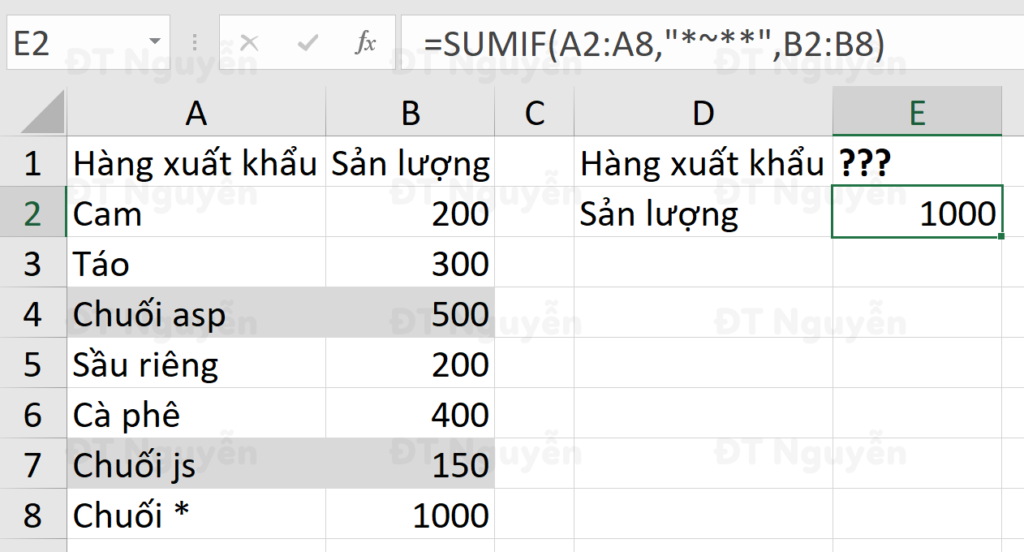Select column B header

[410, 114]
